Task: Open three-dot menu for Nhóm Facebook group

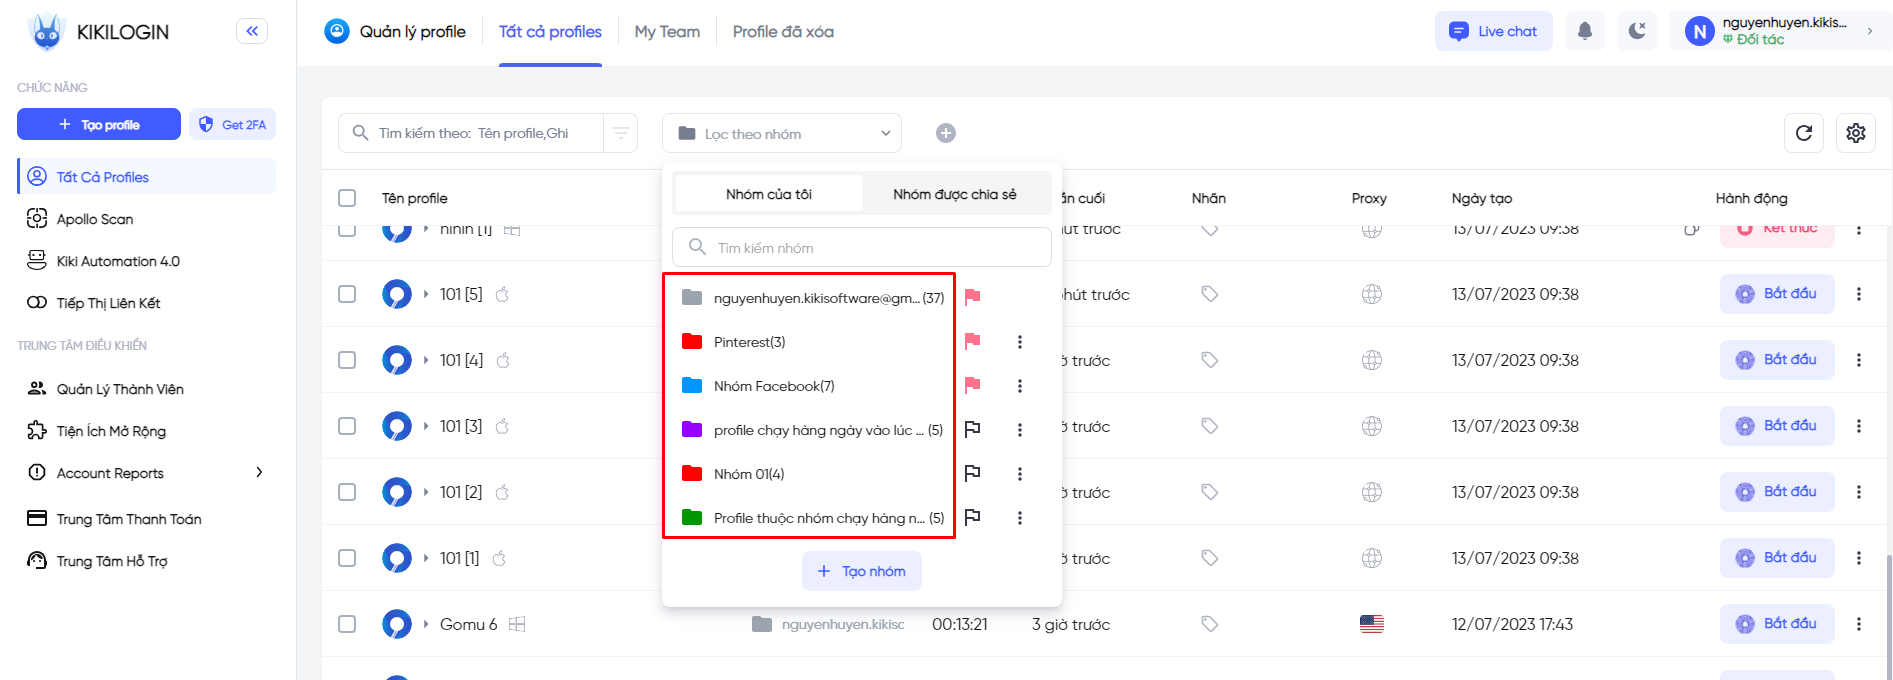Action: click(x=1020, y=386)
